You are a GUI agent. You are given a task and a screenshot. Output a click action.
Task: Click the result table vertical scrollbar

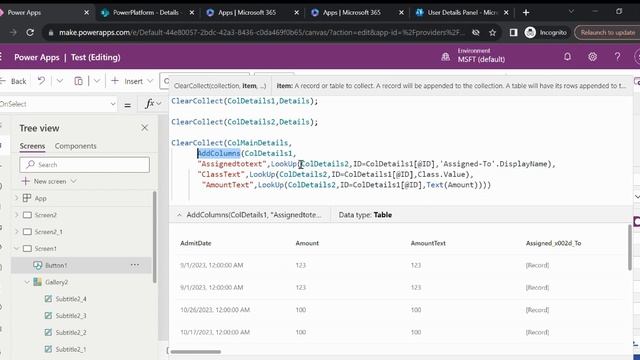(631, 247)
